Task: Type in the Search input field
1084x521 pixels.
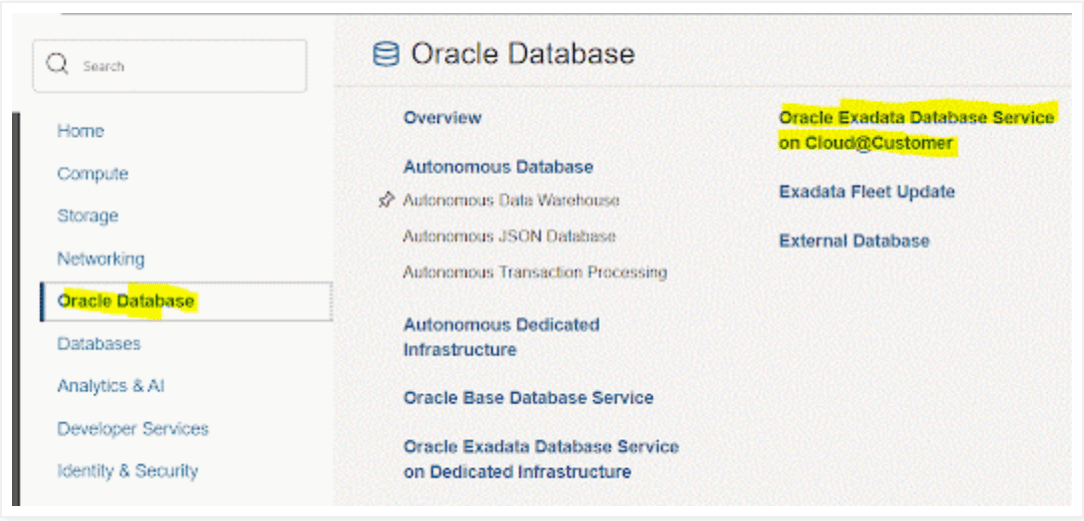Action: (180, 66)
